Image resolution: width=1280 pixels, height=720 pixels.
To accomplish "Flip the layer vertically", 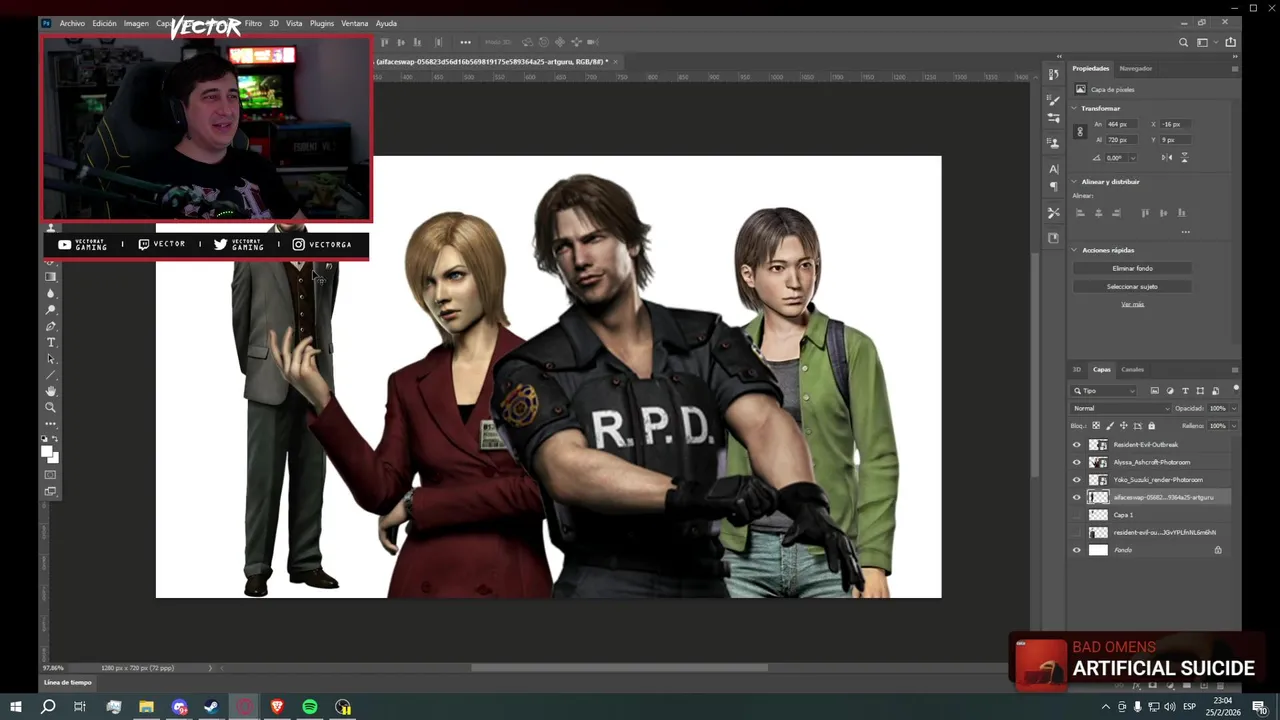I will [x=1185, y=157].
